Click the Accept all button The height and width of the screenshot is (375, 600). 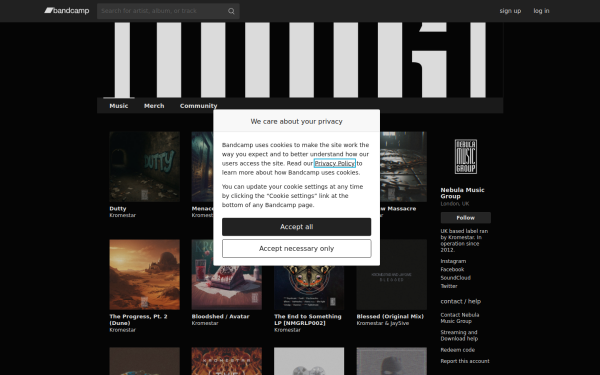pos(297,227)
